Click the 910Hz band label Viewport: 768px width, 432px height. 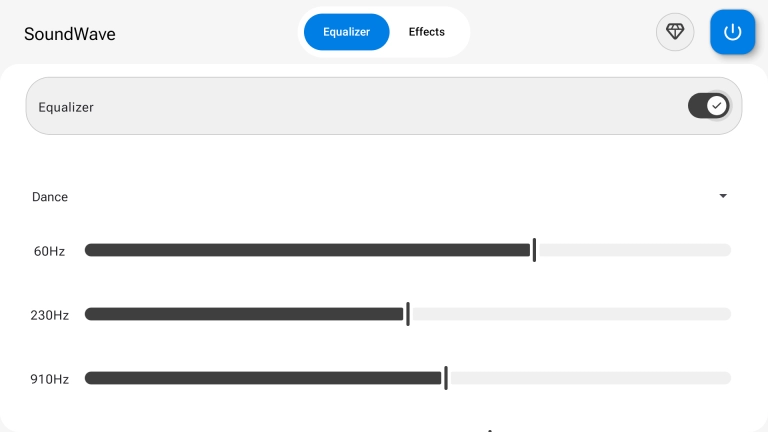tap(49, 379)
